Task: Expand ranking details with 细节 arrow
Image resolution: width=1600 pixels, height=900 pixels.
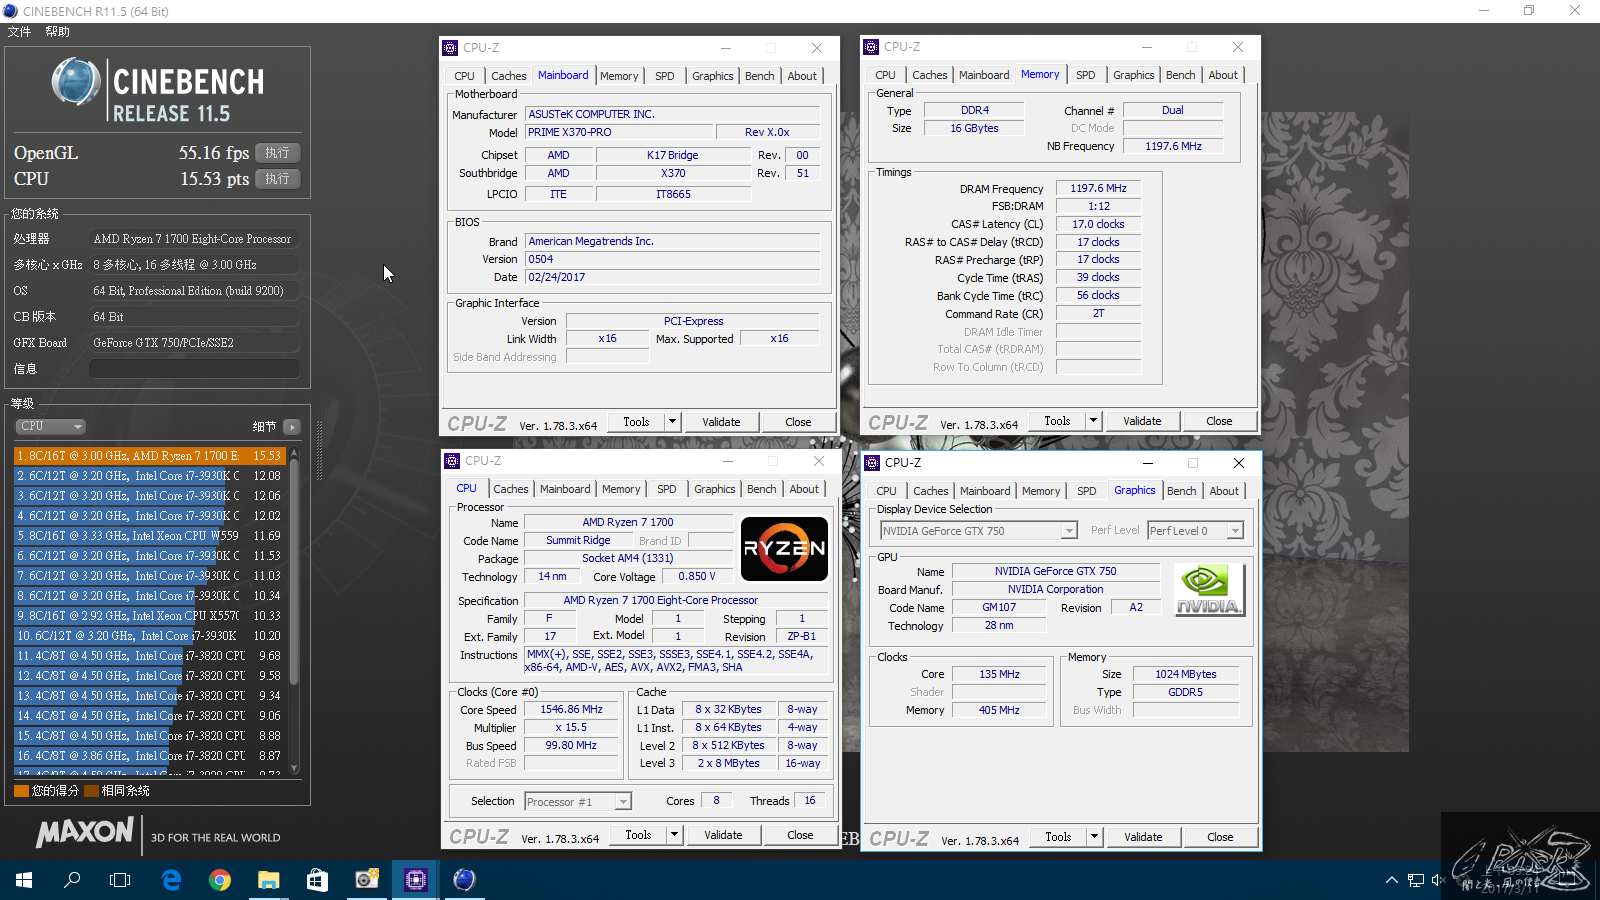Action: (292, 427)
